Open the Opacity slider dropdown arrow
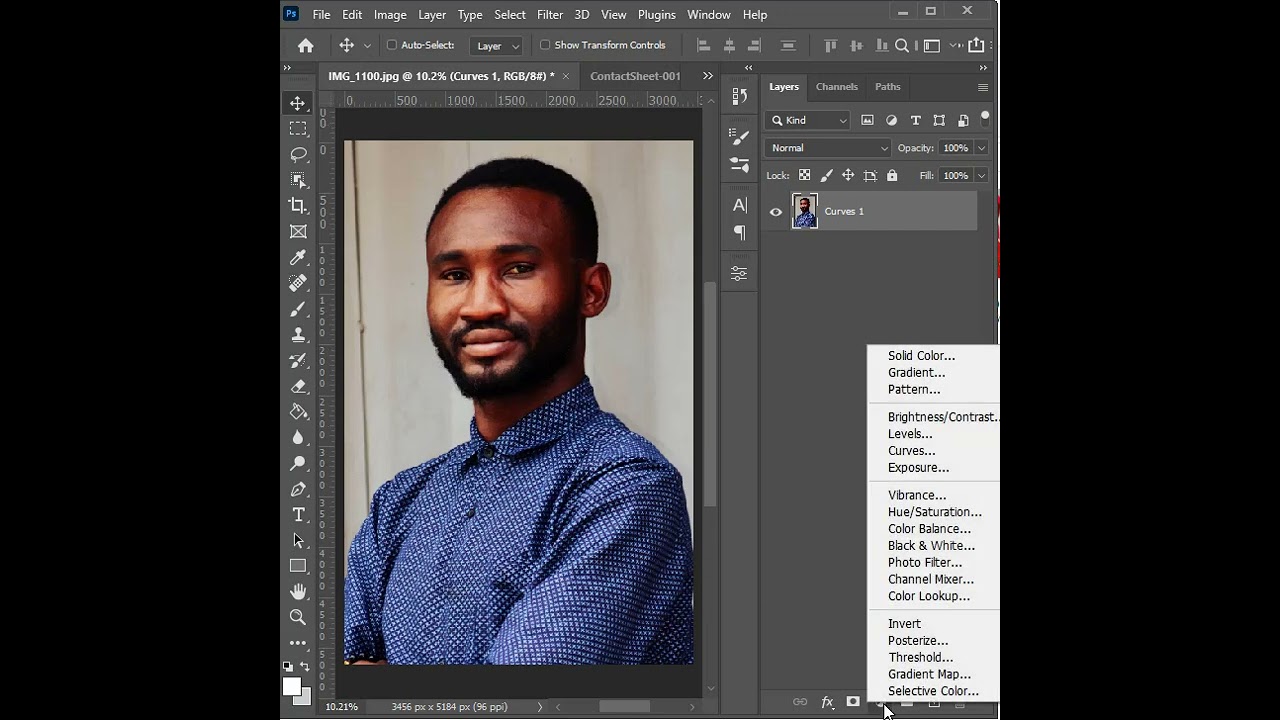Screen dimensions: 1280x720 pyautogui.click(x=981, y=148)
